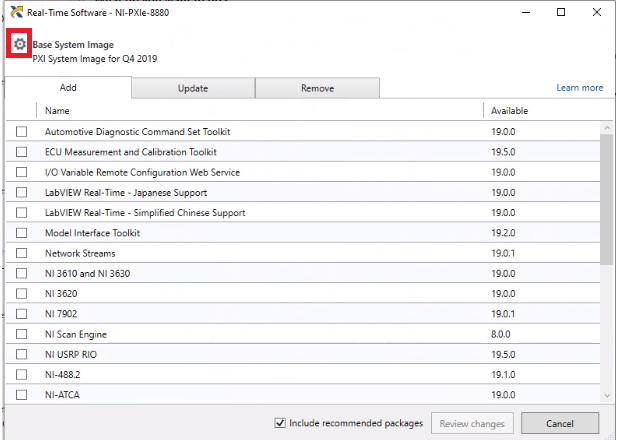This screenshot has height=440, width=617.
Task: Click the Review changes button
Action: pyautogui.click(x=474, y=423)
